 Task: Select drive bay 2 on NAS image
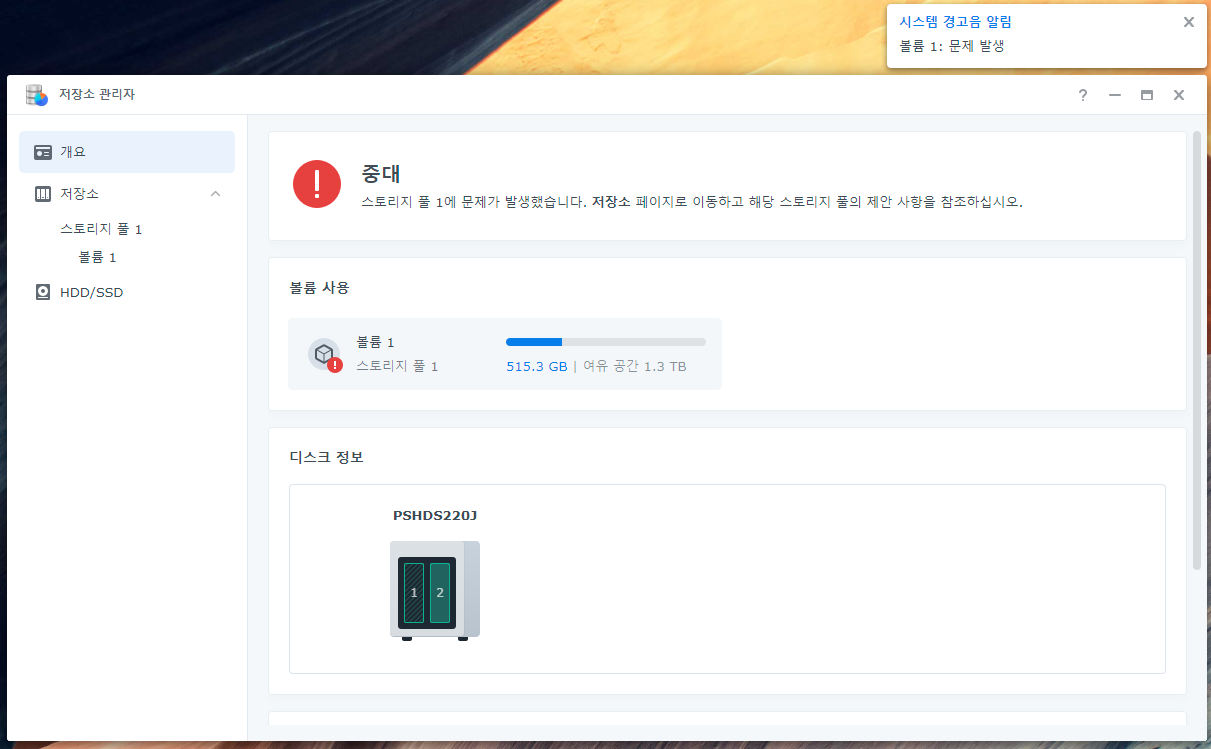[x=440, y=592]
